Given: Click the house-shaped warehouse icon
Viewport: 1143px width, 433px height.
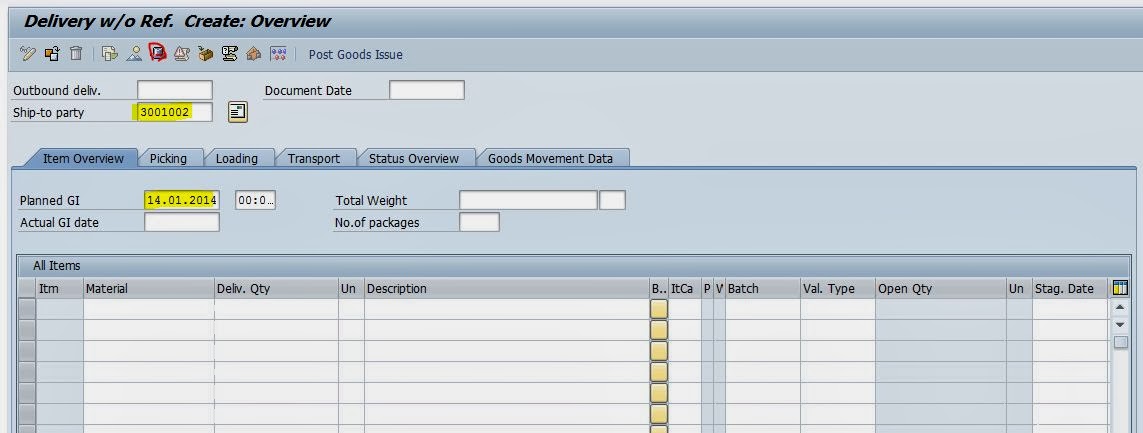Looking at the screenshot, I should coord(254,53).
